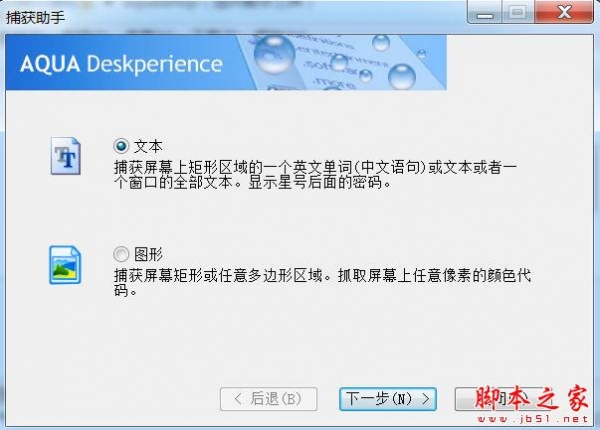Viewport: 600px width, 430px height.
Task: Click the graphics capture description paragraph
Action: click(322, 283)
